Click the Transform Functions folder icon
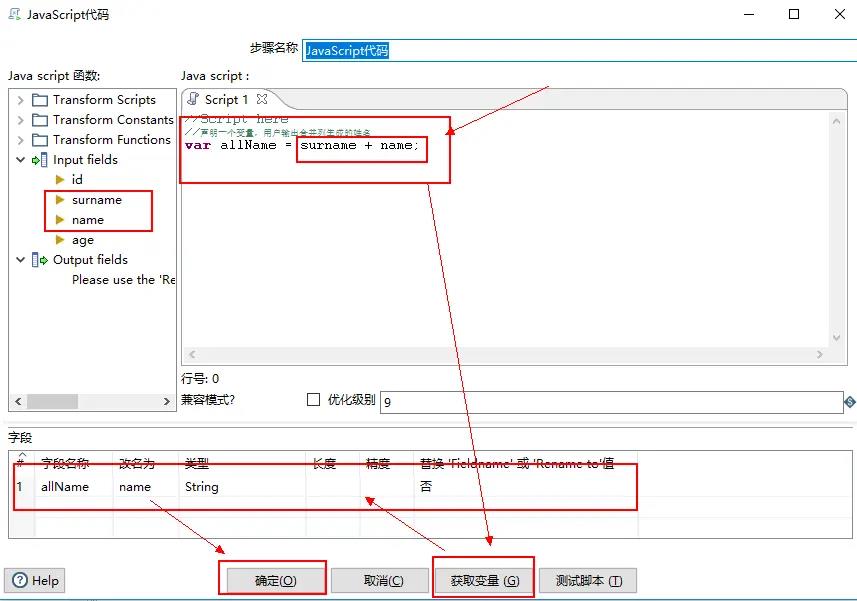The image size is (857, 601). (x=40, y=140)
